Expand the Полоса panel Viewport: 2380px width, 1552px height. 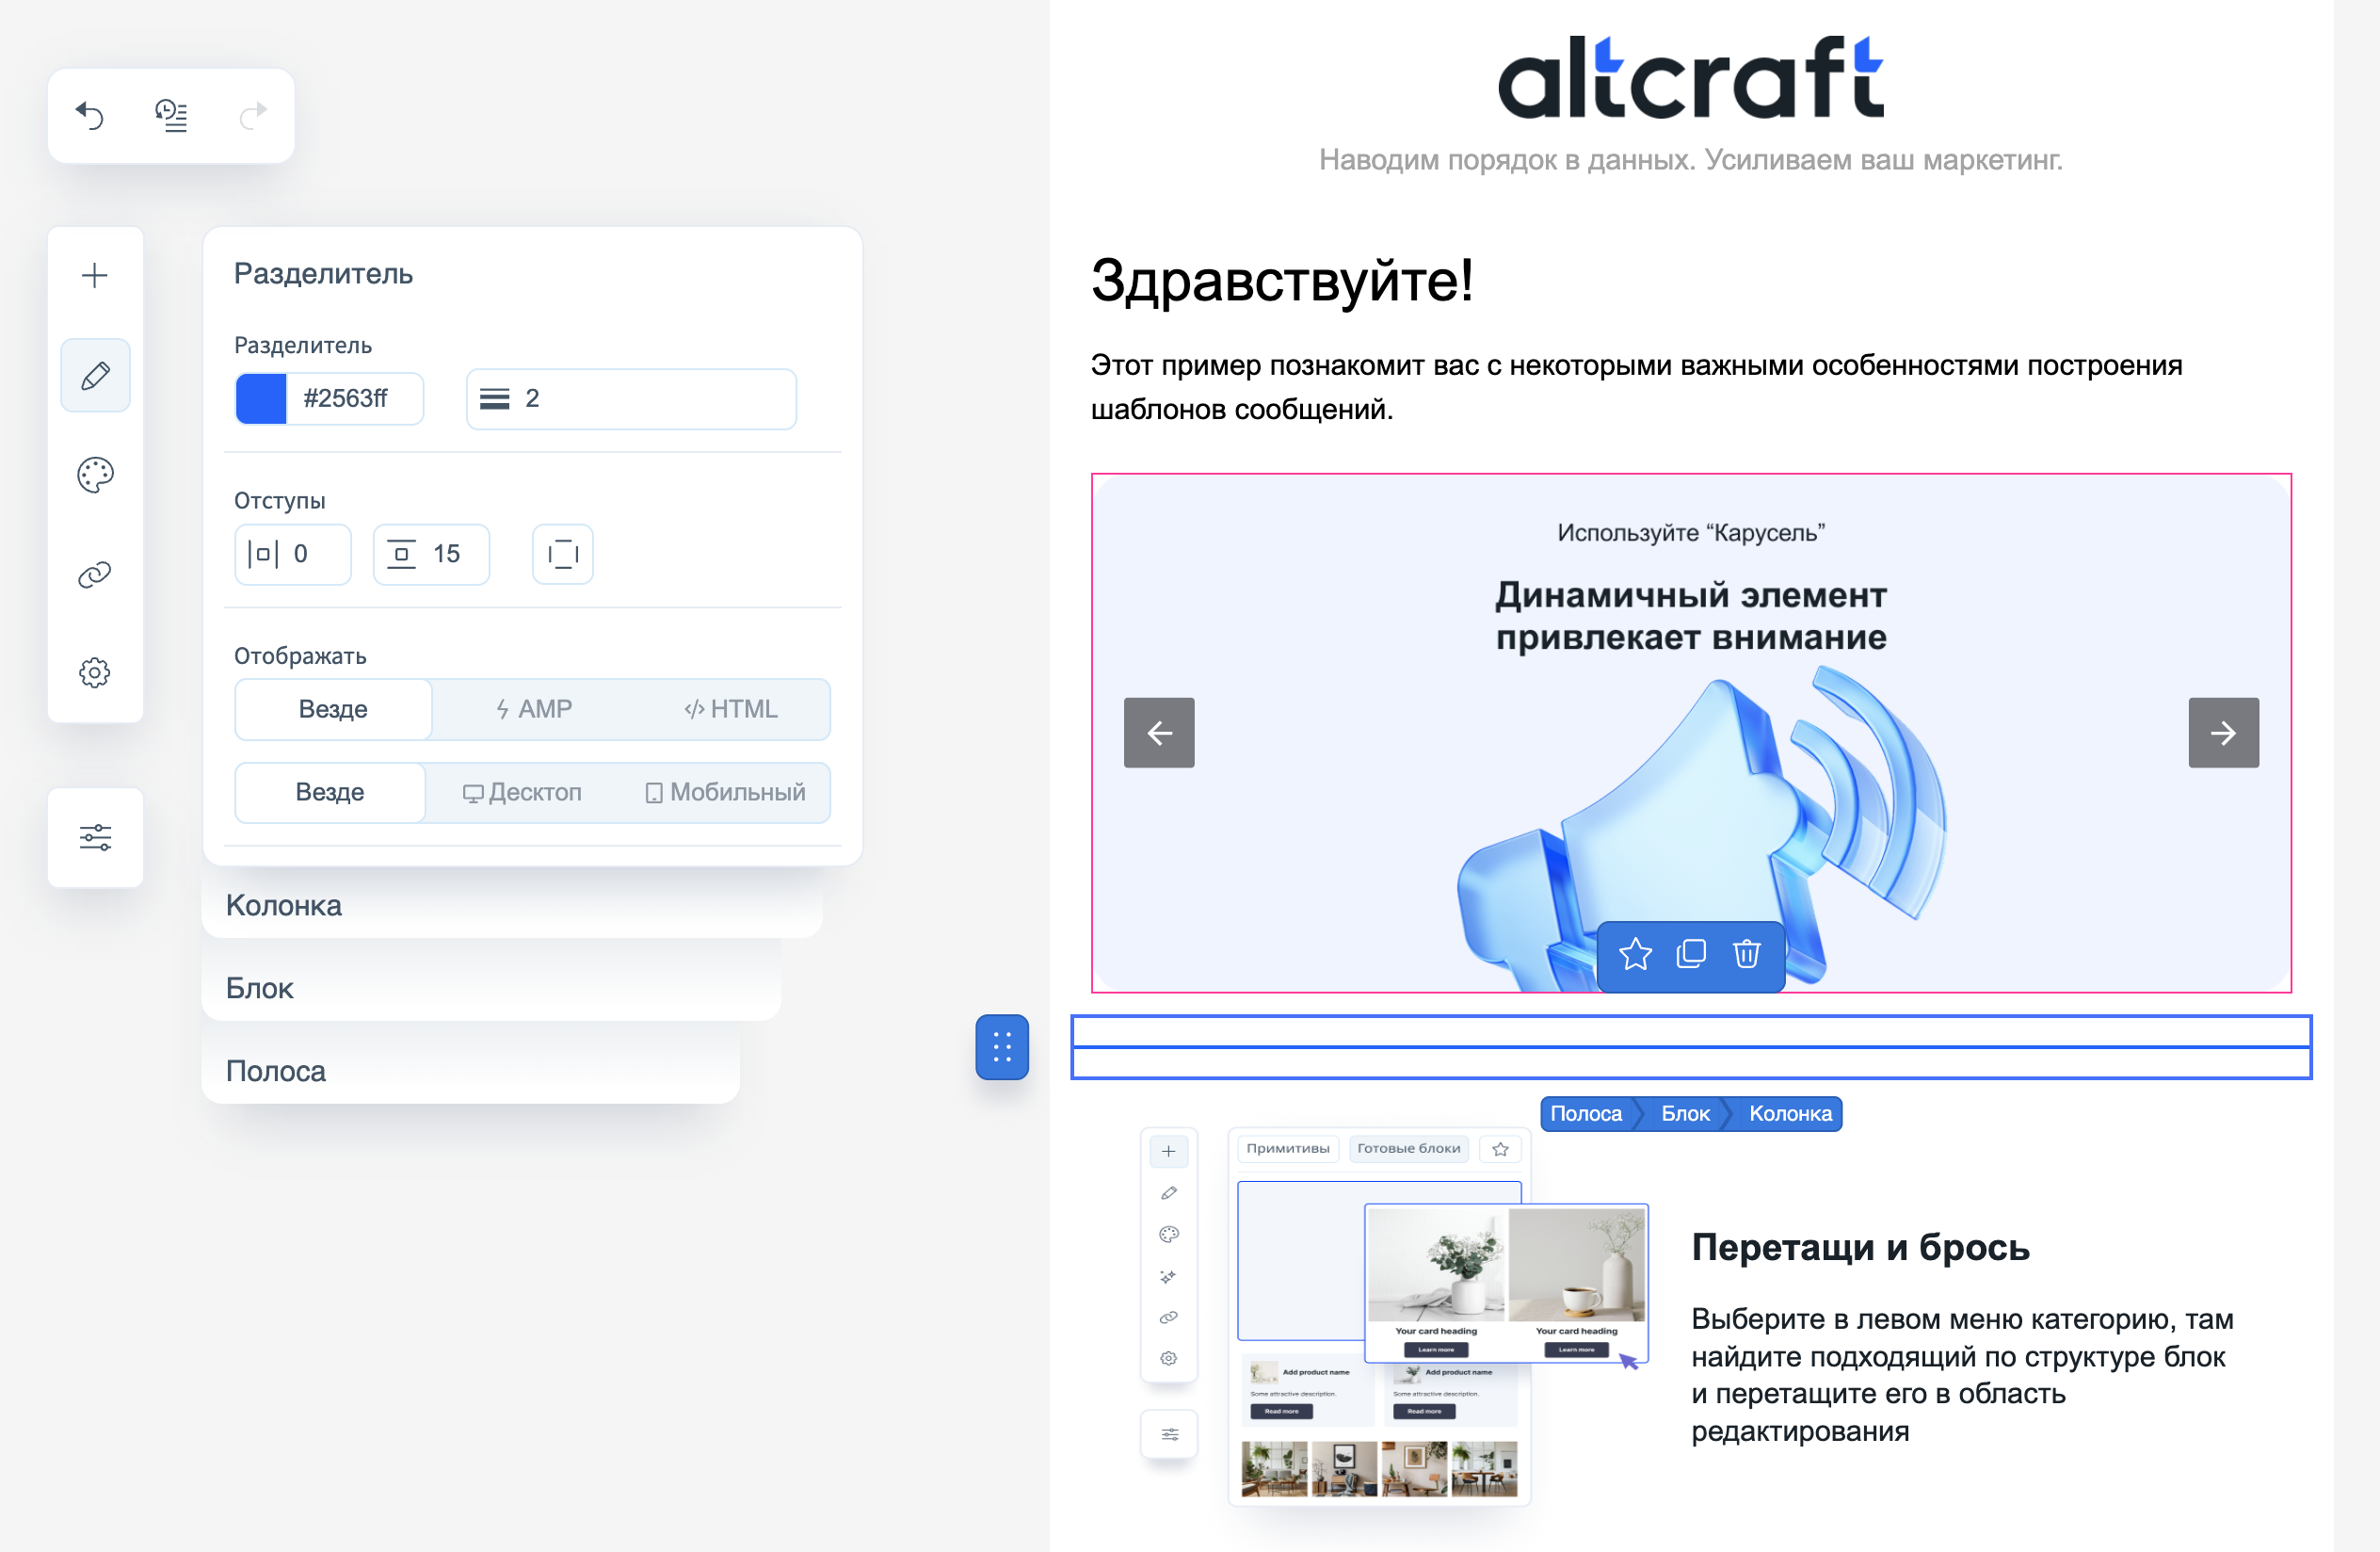point(276,1071)
